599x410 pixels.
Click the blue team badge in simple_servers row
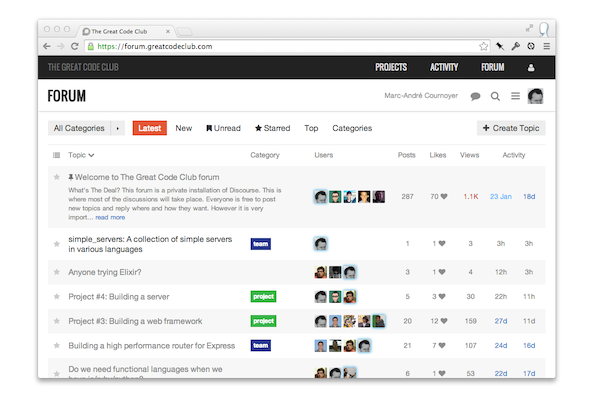(261, 244)
